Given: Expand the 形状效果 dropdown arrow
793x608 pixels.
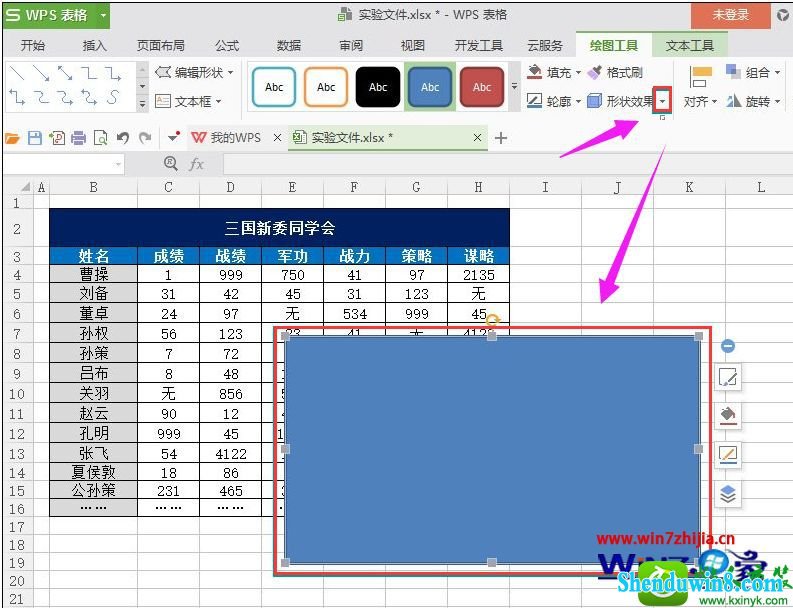Looking at the screenshot, I should click(662, 102).
